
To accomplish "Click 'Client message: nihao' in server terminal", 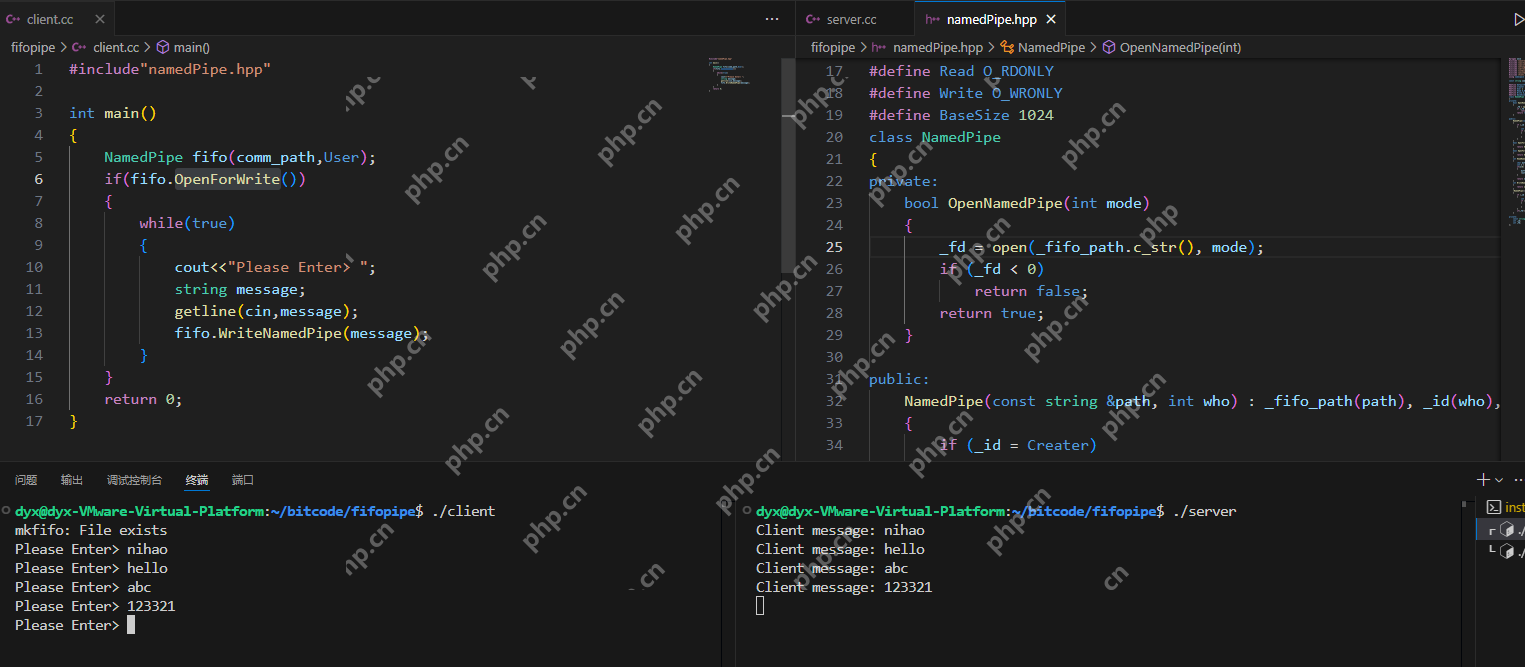I will pos(840,530).
